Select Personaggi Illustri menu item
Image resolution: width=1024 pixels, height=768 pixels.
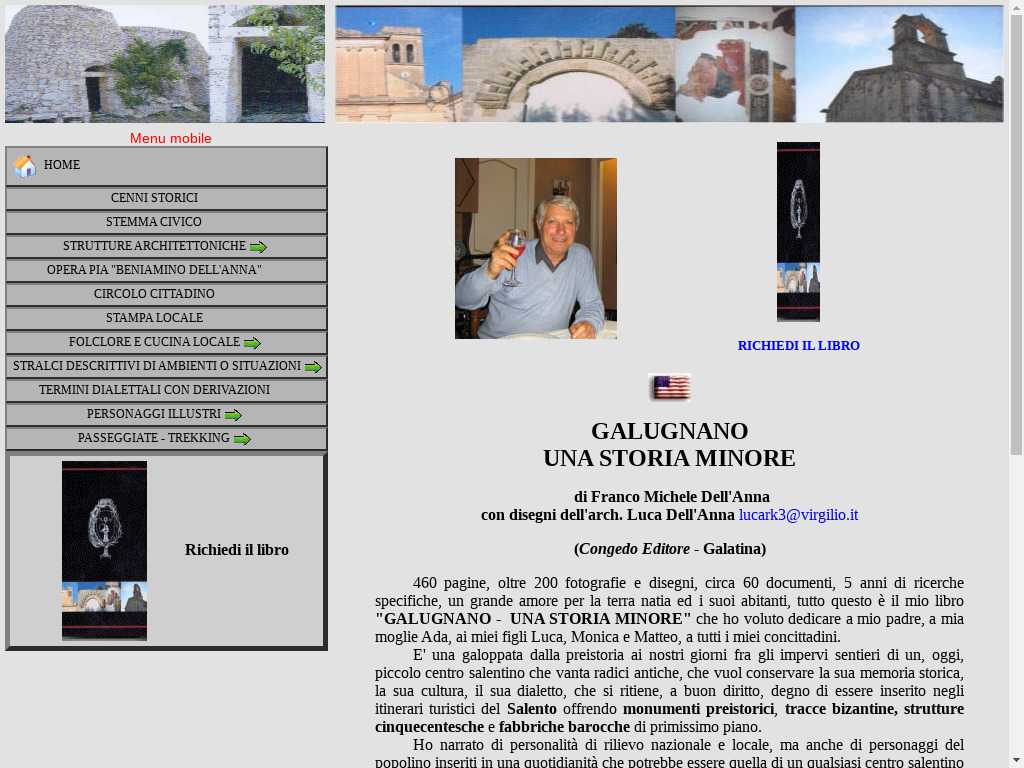pyautogui.click(x=166, y=414)
